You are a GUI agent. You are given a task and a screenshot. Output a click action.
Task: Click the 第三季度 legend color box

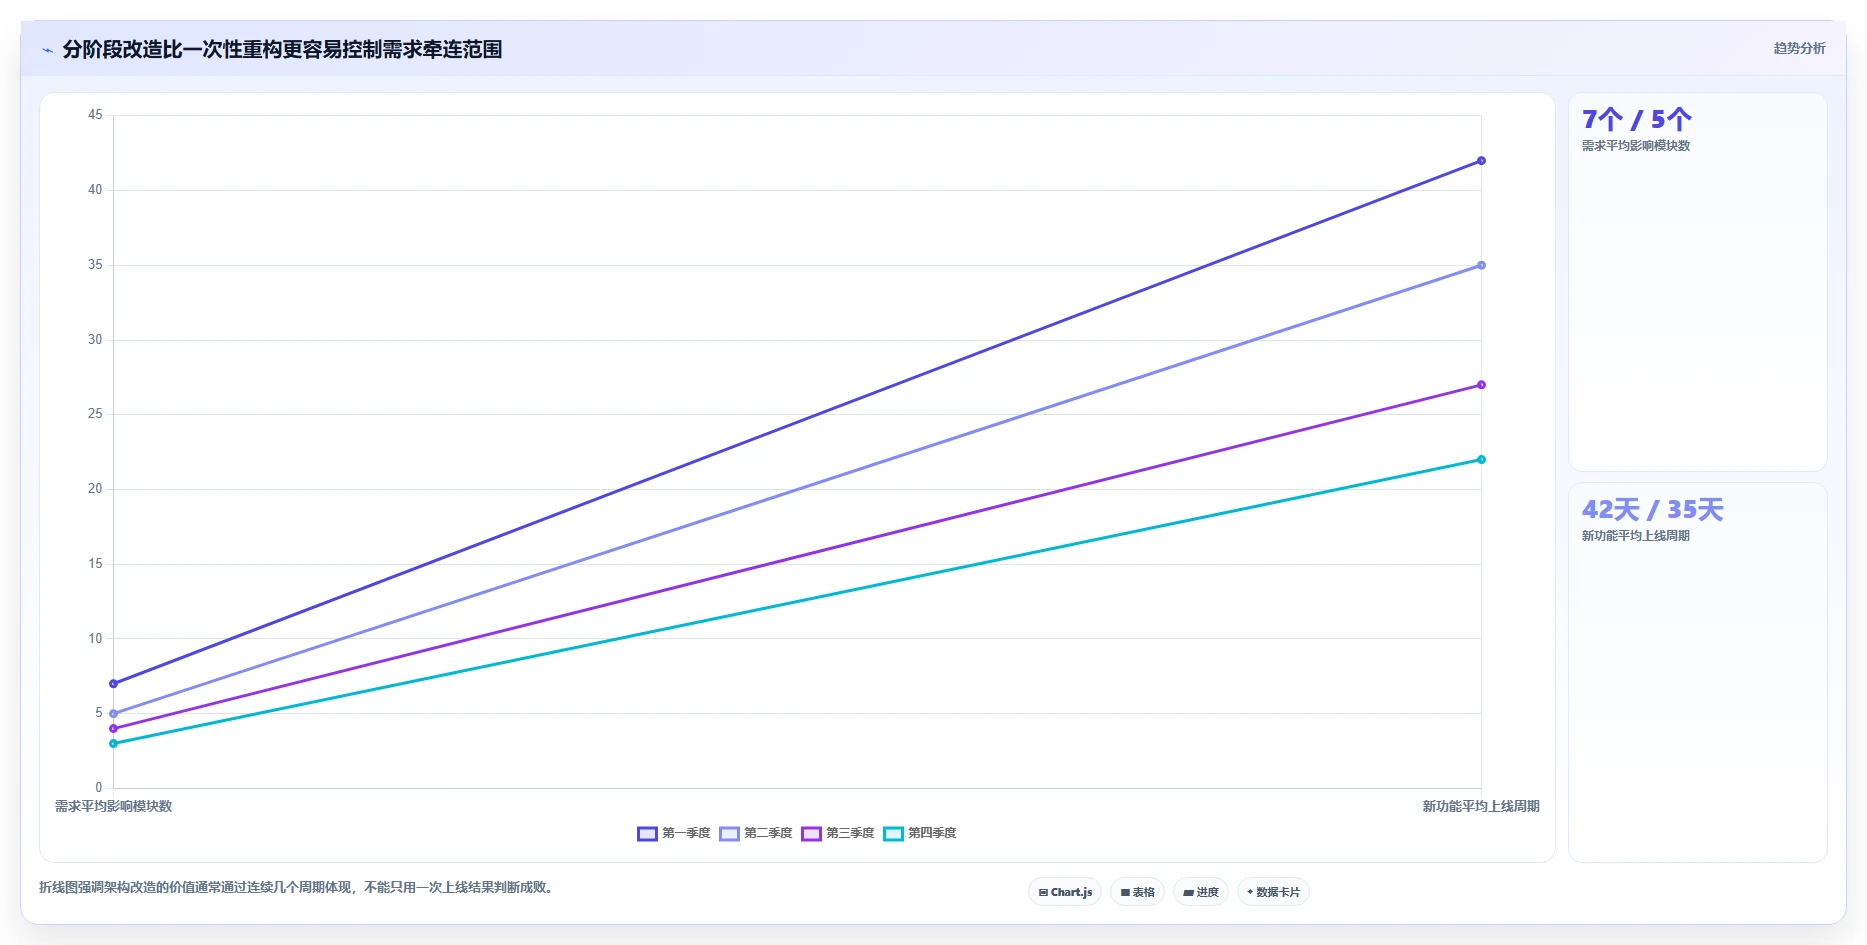tap(811, 833)
